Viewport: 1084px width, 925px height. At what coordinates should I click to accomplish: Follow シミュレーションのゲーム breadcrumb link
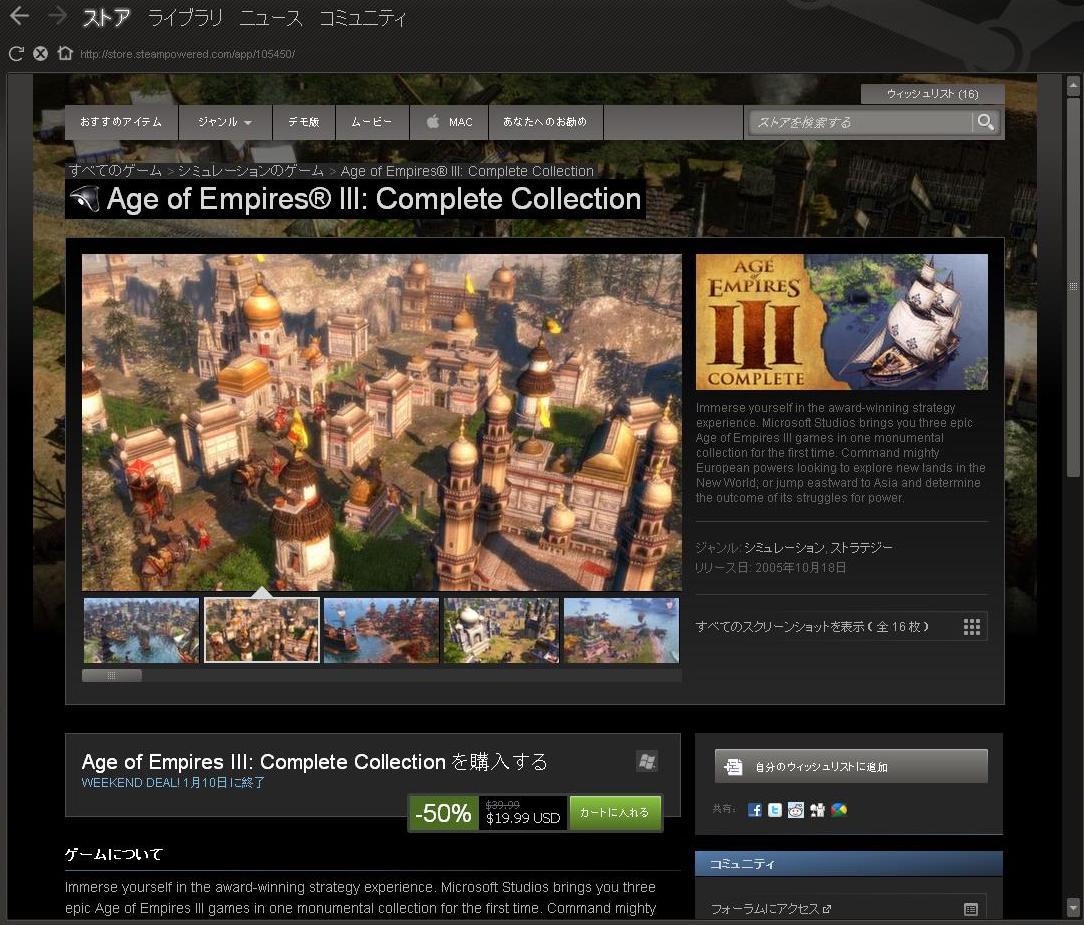[x=251, y=171]
